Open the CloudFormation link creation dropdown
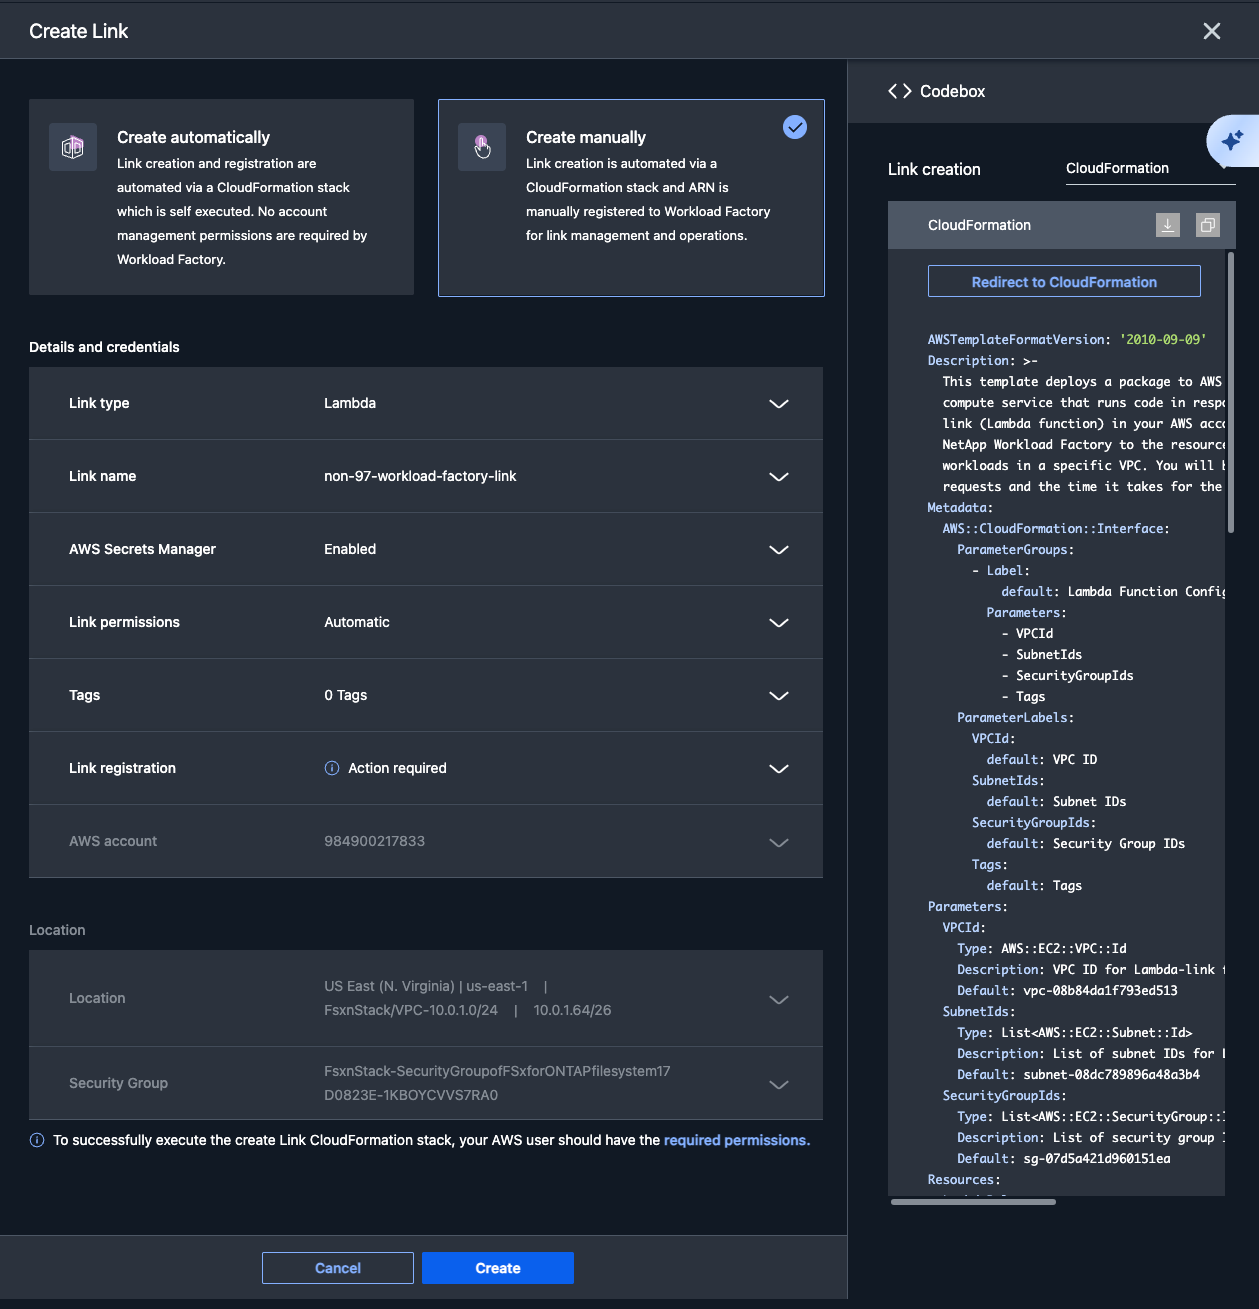Screen dimensions: 1259x1309 pyautogui.click(x=1150, y=168)
